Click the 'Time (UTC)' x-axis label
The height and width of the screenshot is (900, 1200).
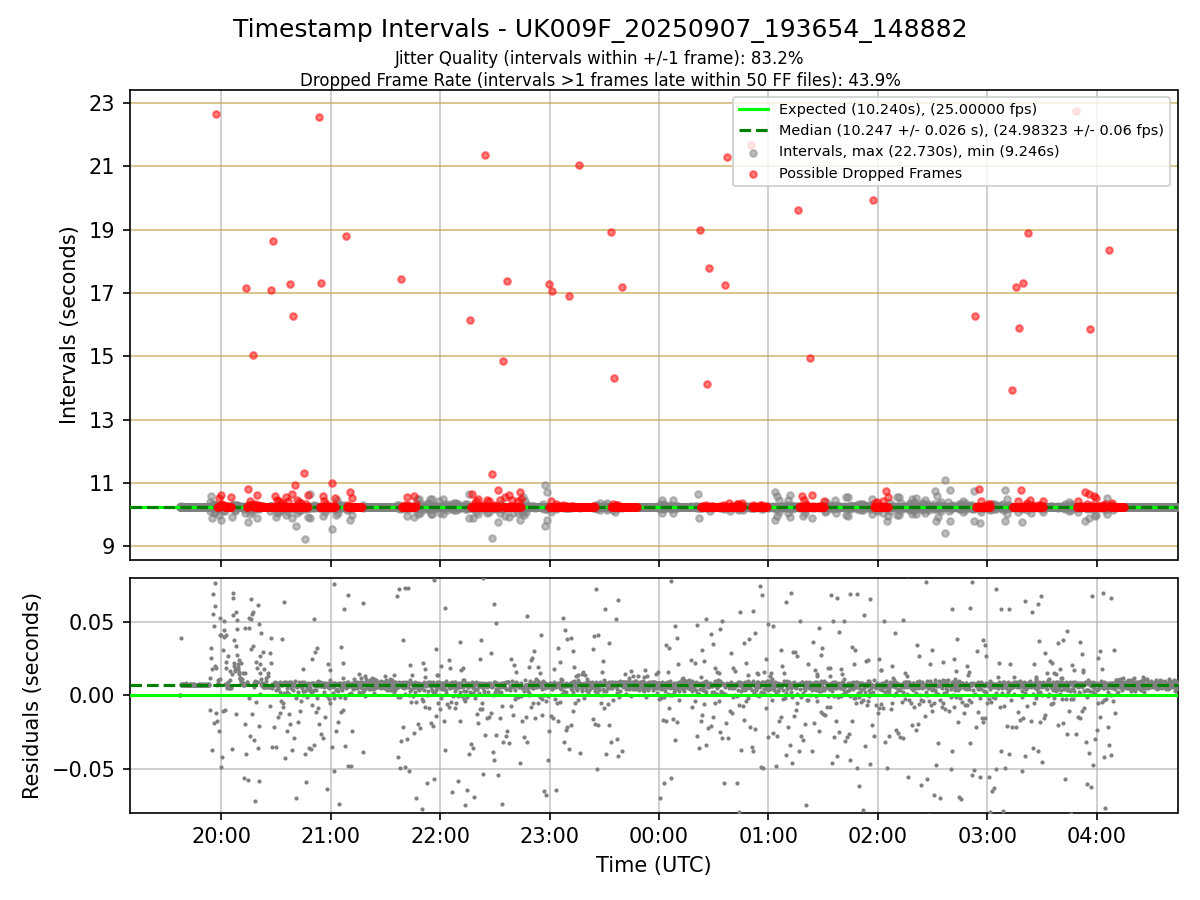654,865
